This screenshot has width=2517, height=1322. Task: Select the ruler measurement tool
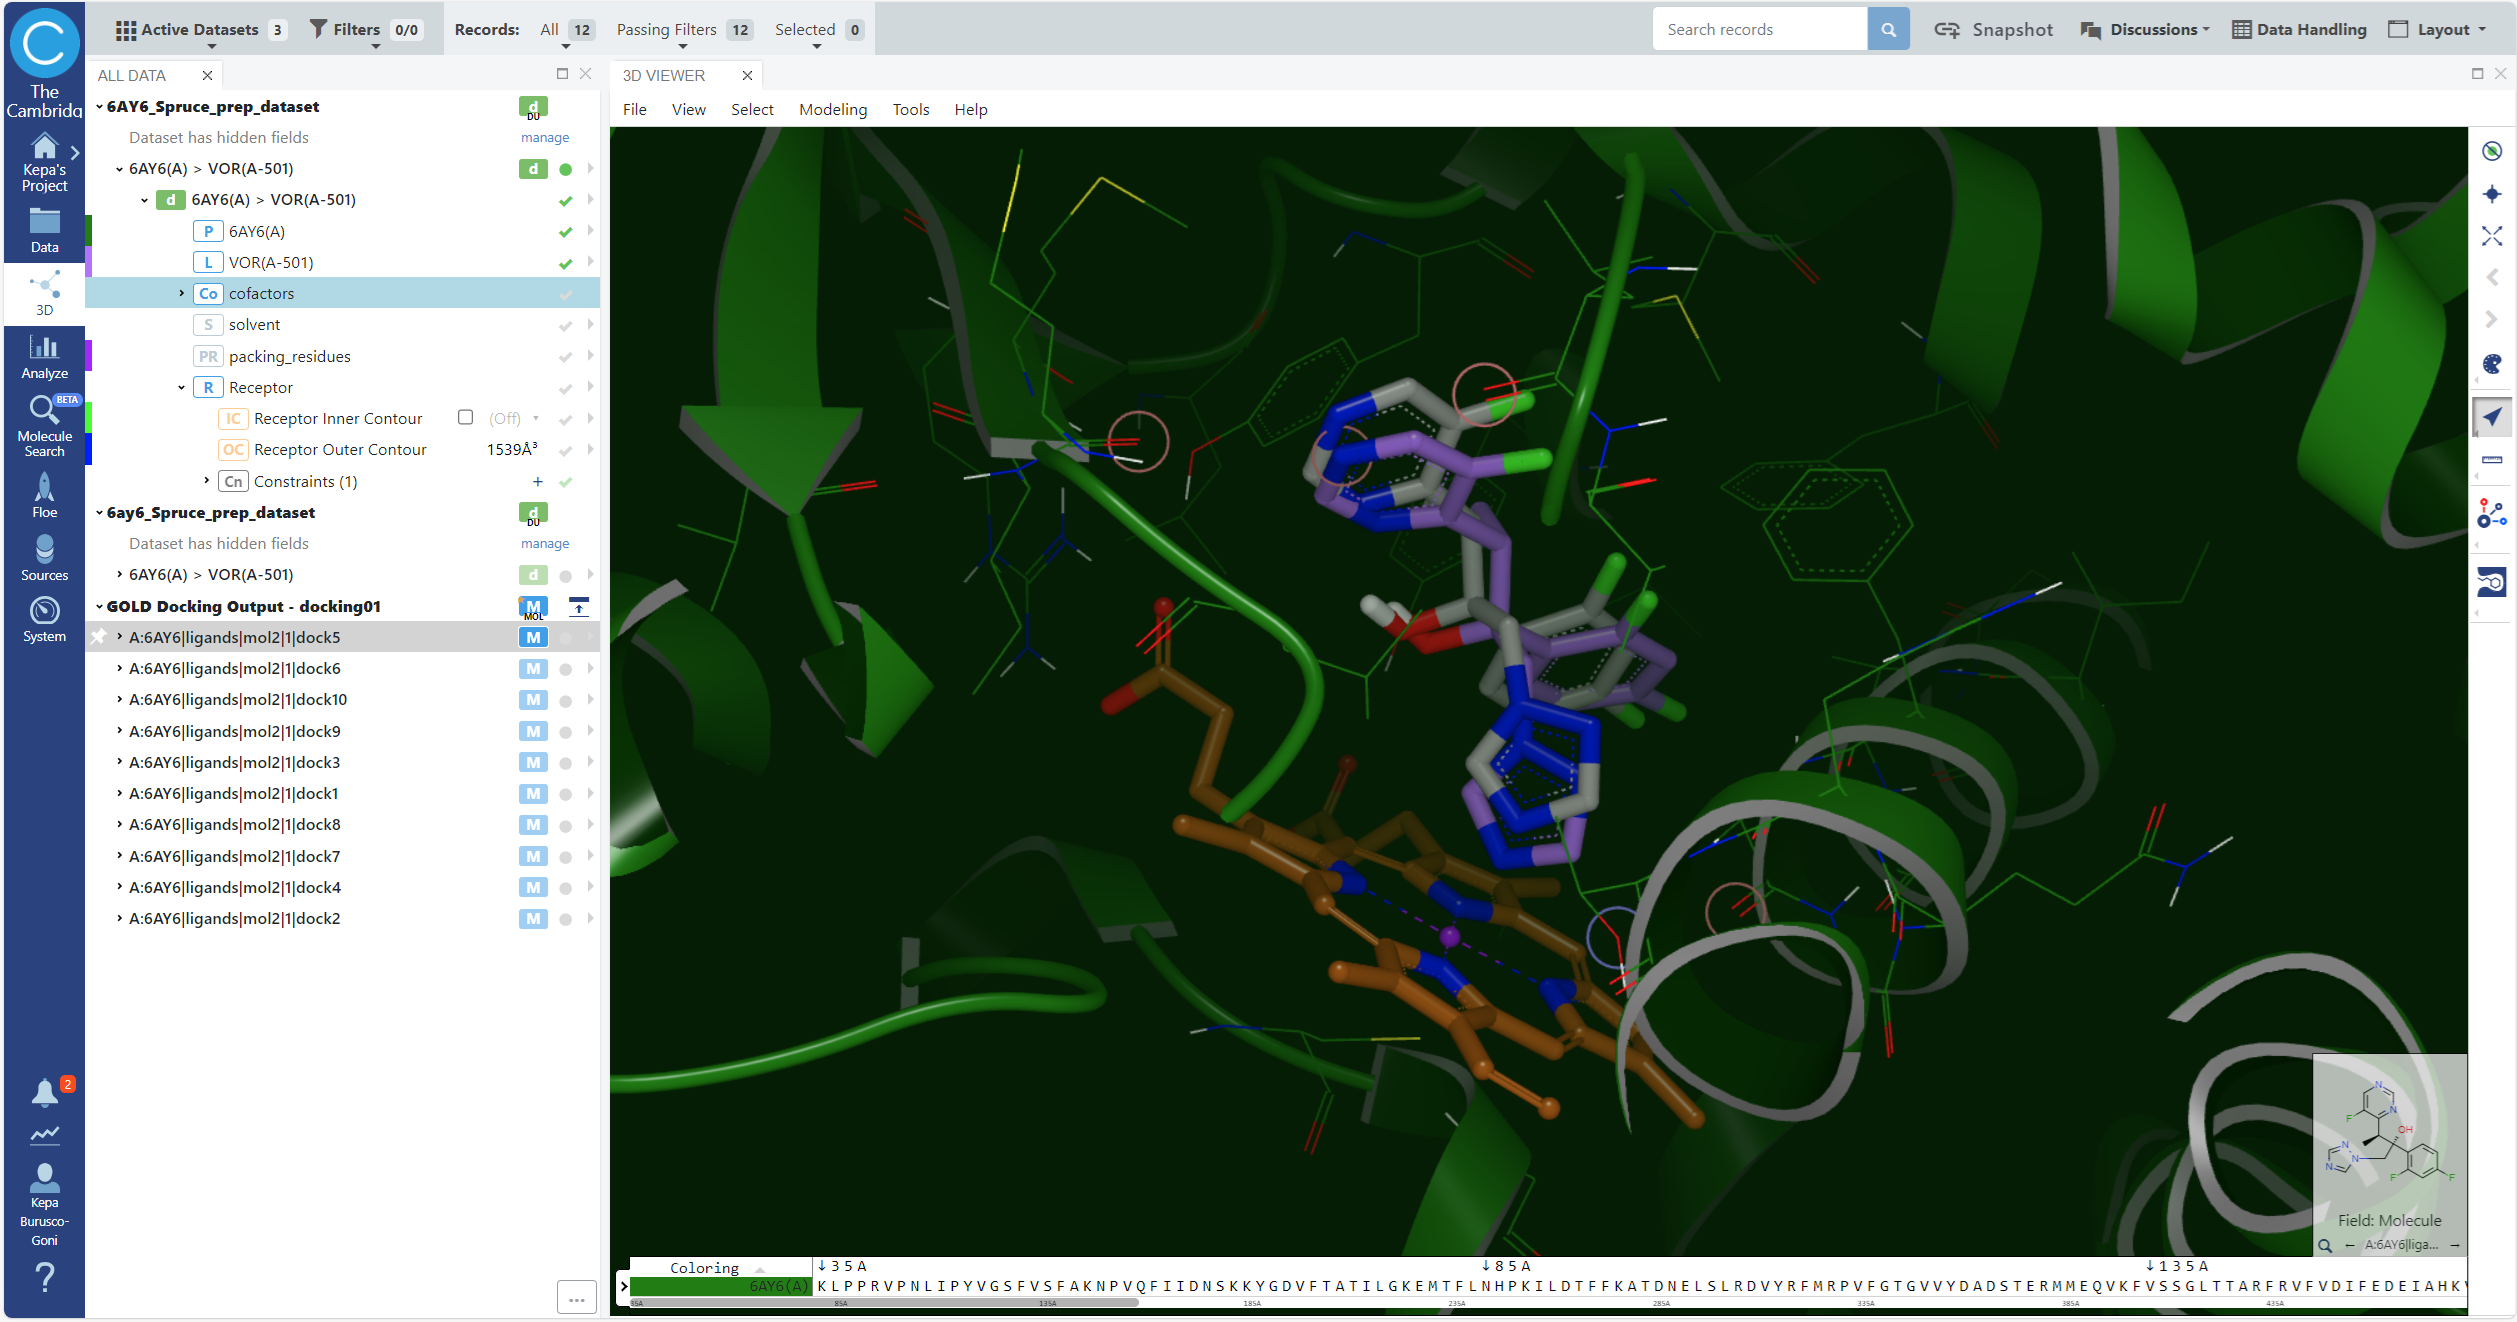[2491, 460]
